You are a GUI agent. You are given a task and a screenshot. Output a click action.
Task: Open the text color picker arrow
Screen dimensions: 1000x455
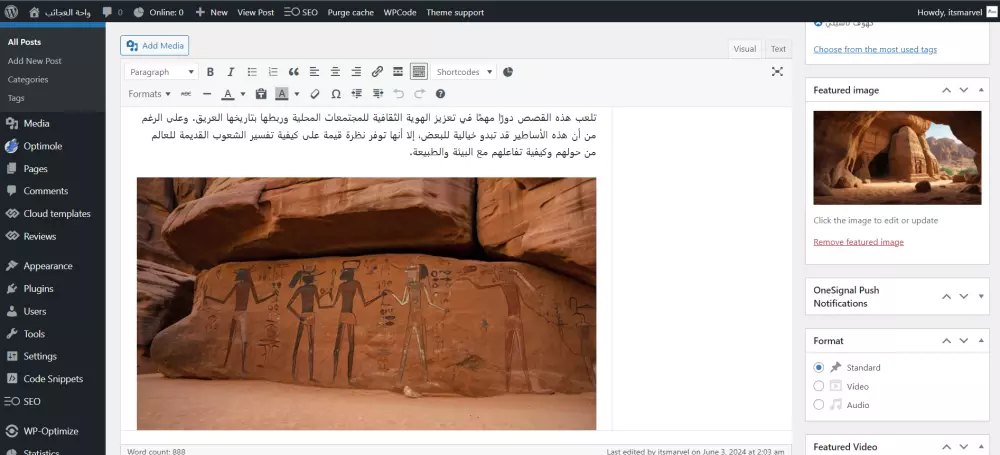pyautogui.click(x=243, y=94)
